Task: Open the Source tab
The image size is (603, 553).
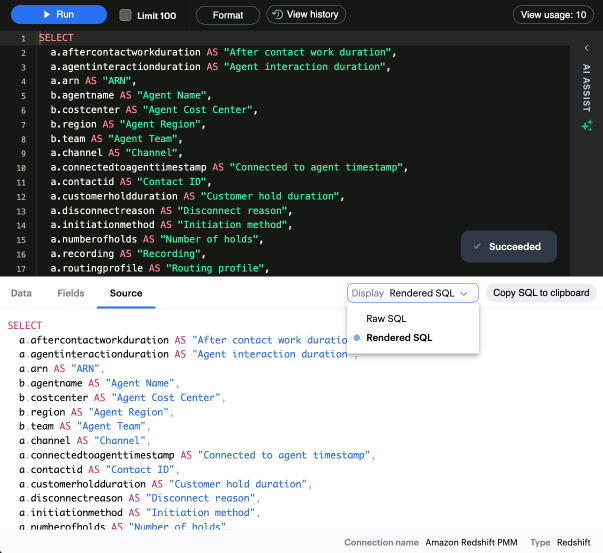Action: [126, 293]
